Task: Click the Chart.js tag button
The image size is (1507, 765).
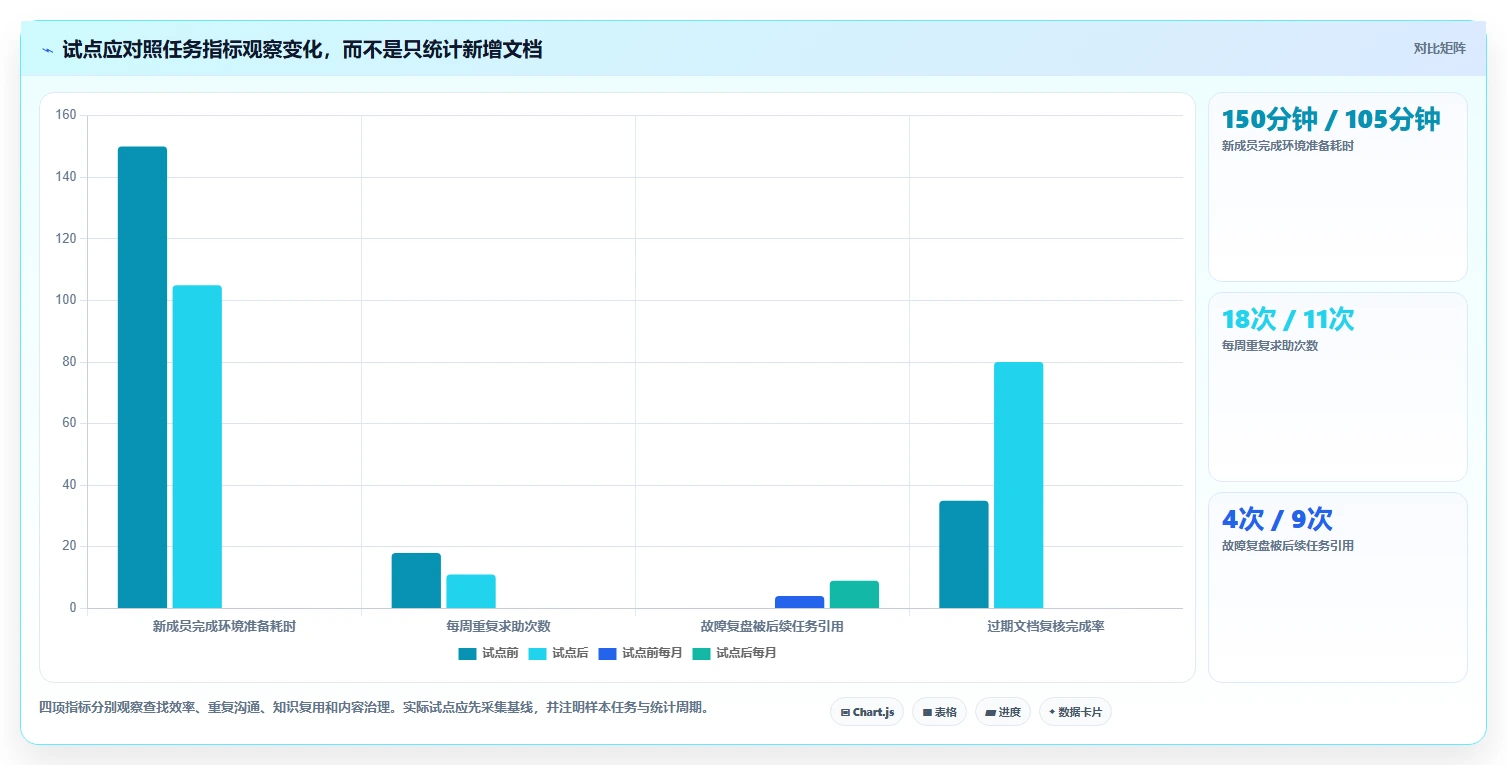Action: pos(867,712)
